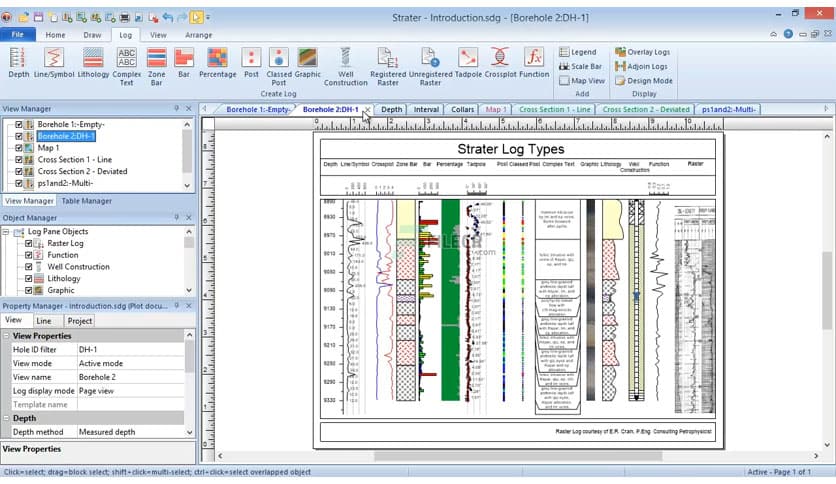
Task: Create a Crossplot log
Action: click(x=500, y=63)
